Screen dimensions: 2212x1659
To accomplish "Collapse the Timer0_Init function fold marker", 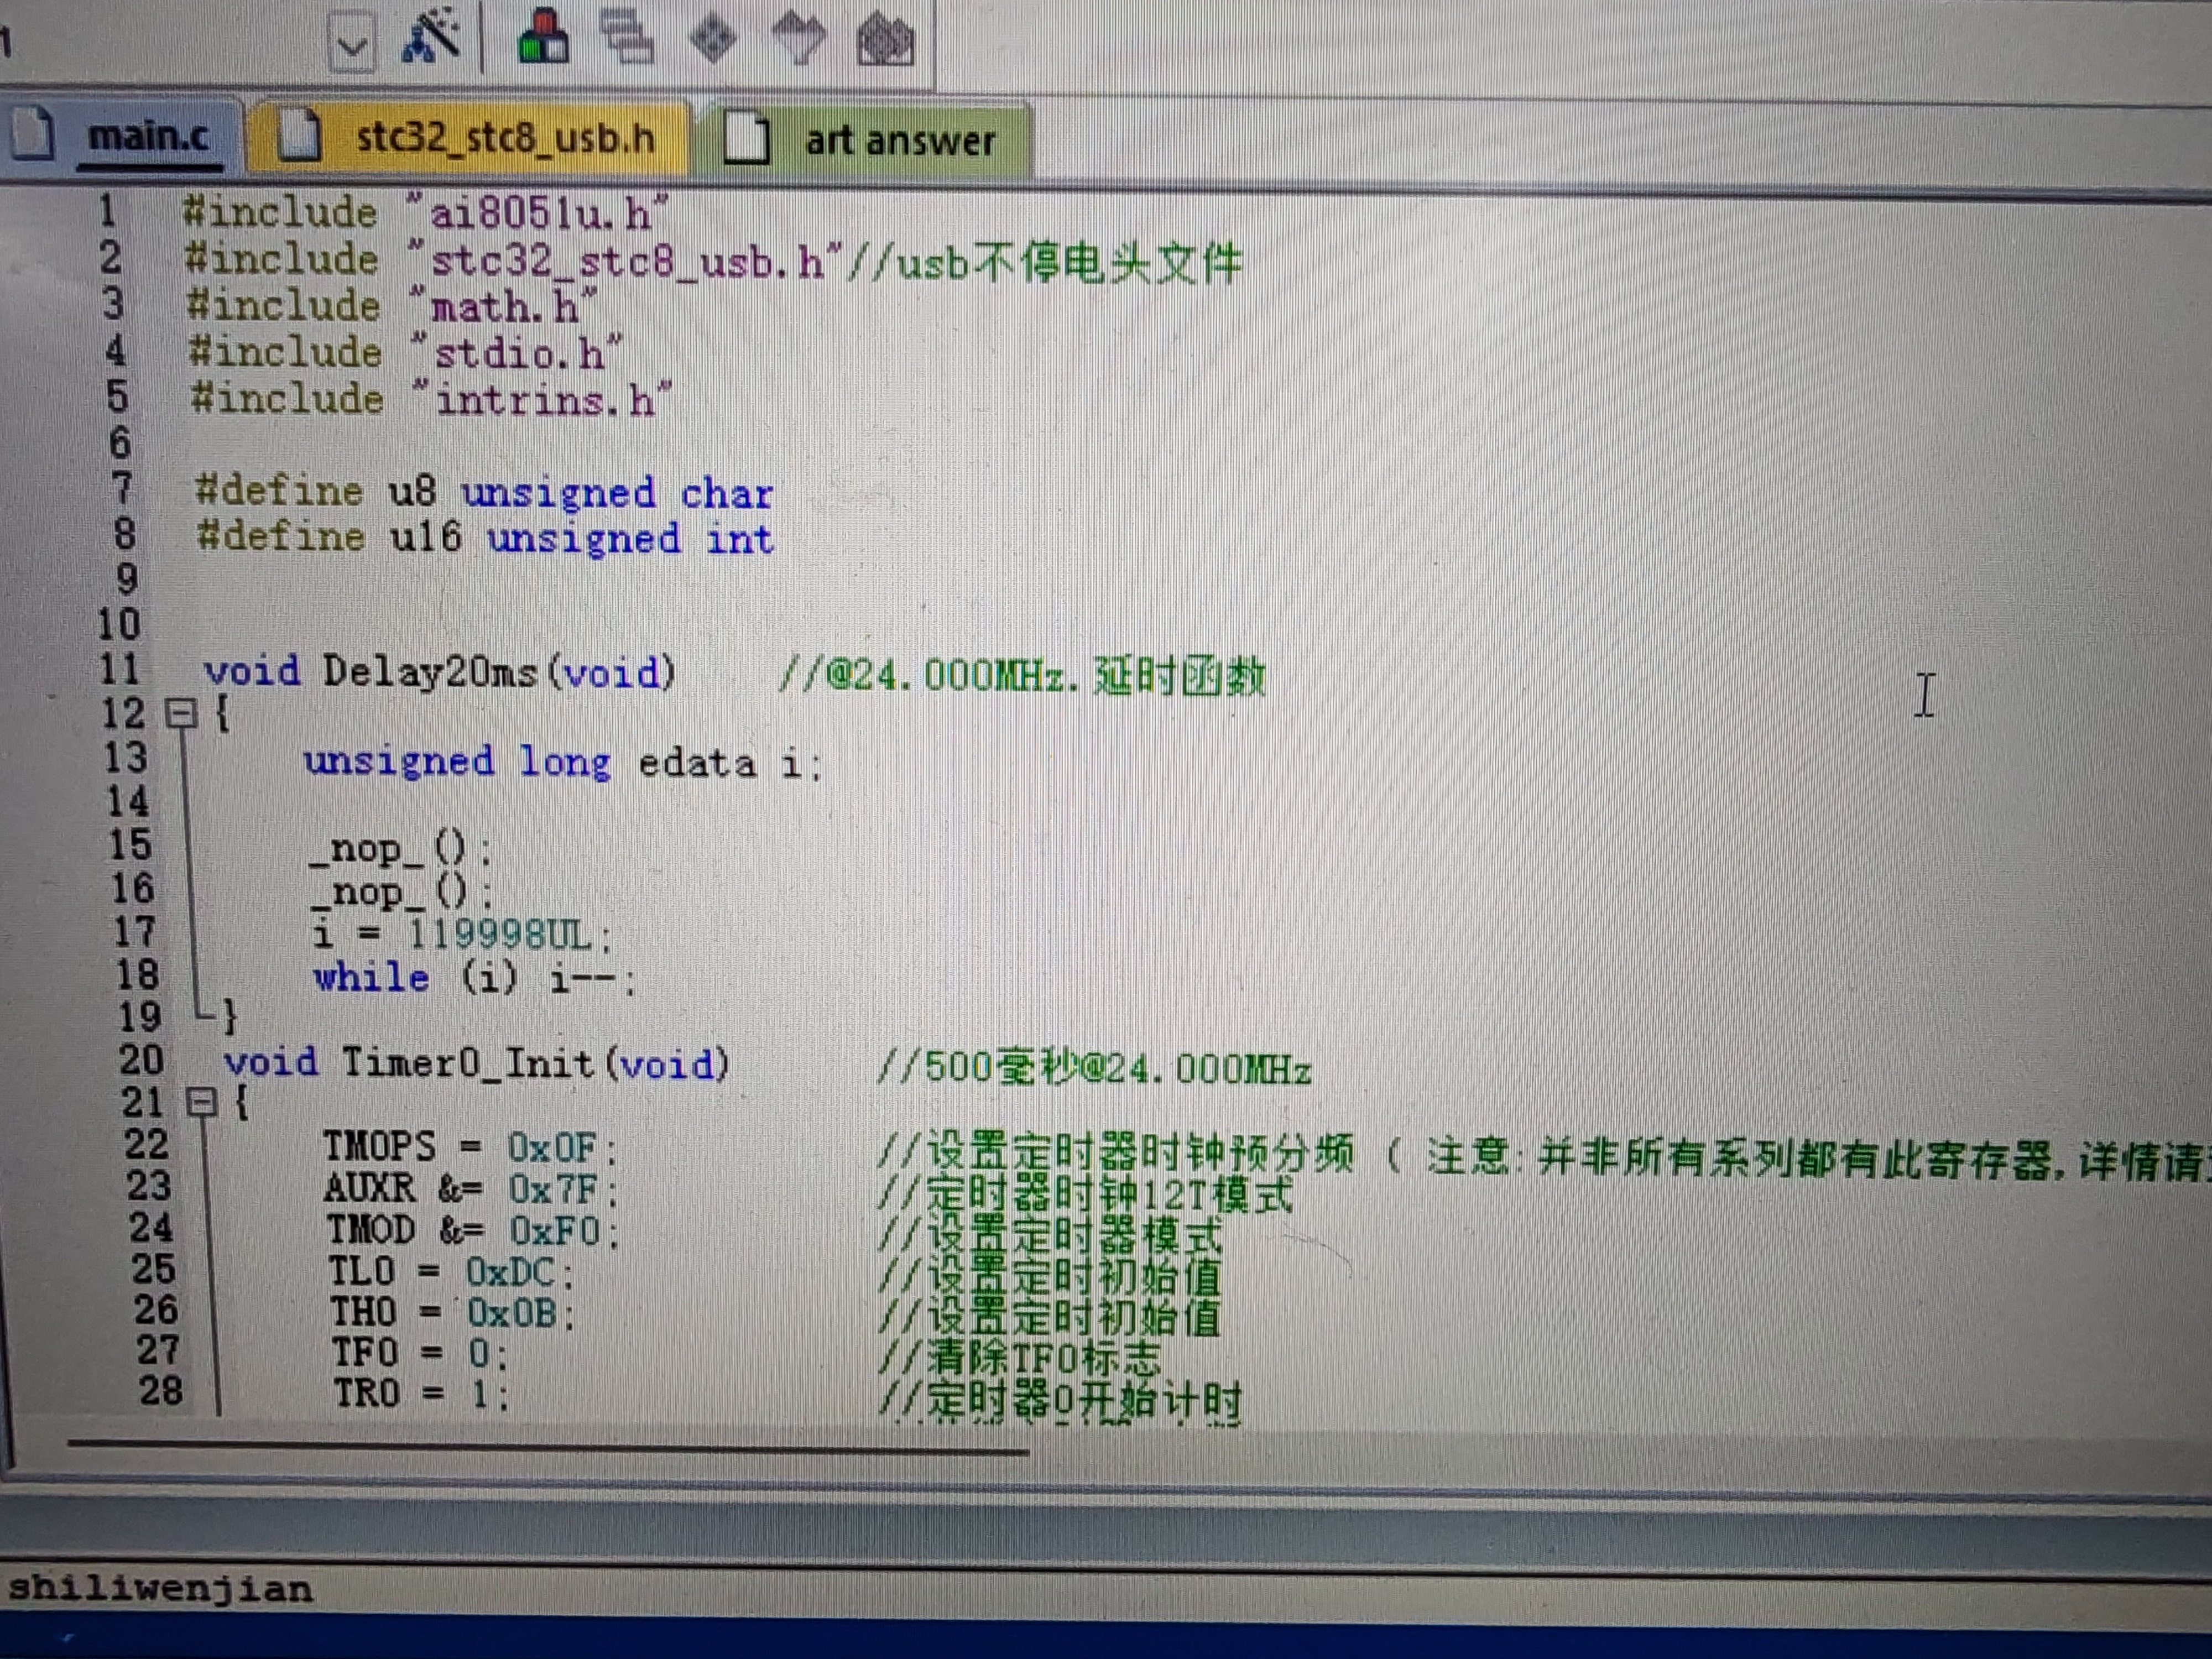I will click(x=202, y=1103).
